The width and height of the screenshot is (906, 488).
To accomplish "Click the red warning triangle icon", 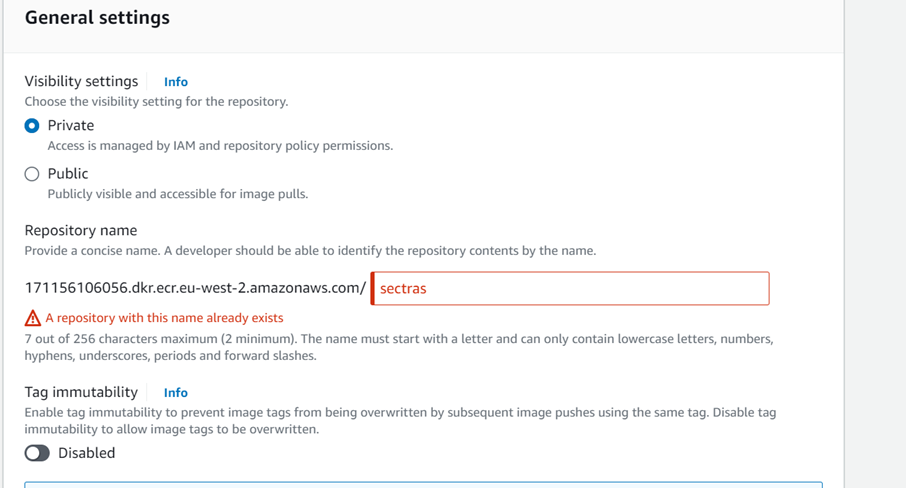I will [x=33, y=318].
